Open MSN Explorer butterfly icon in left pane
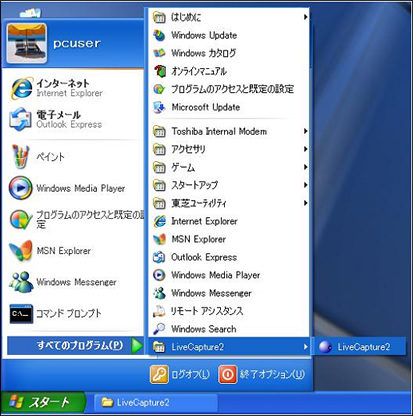 pos(21,251)
